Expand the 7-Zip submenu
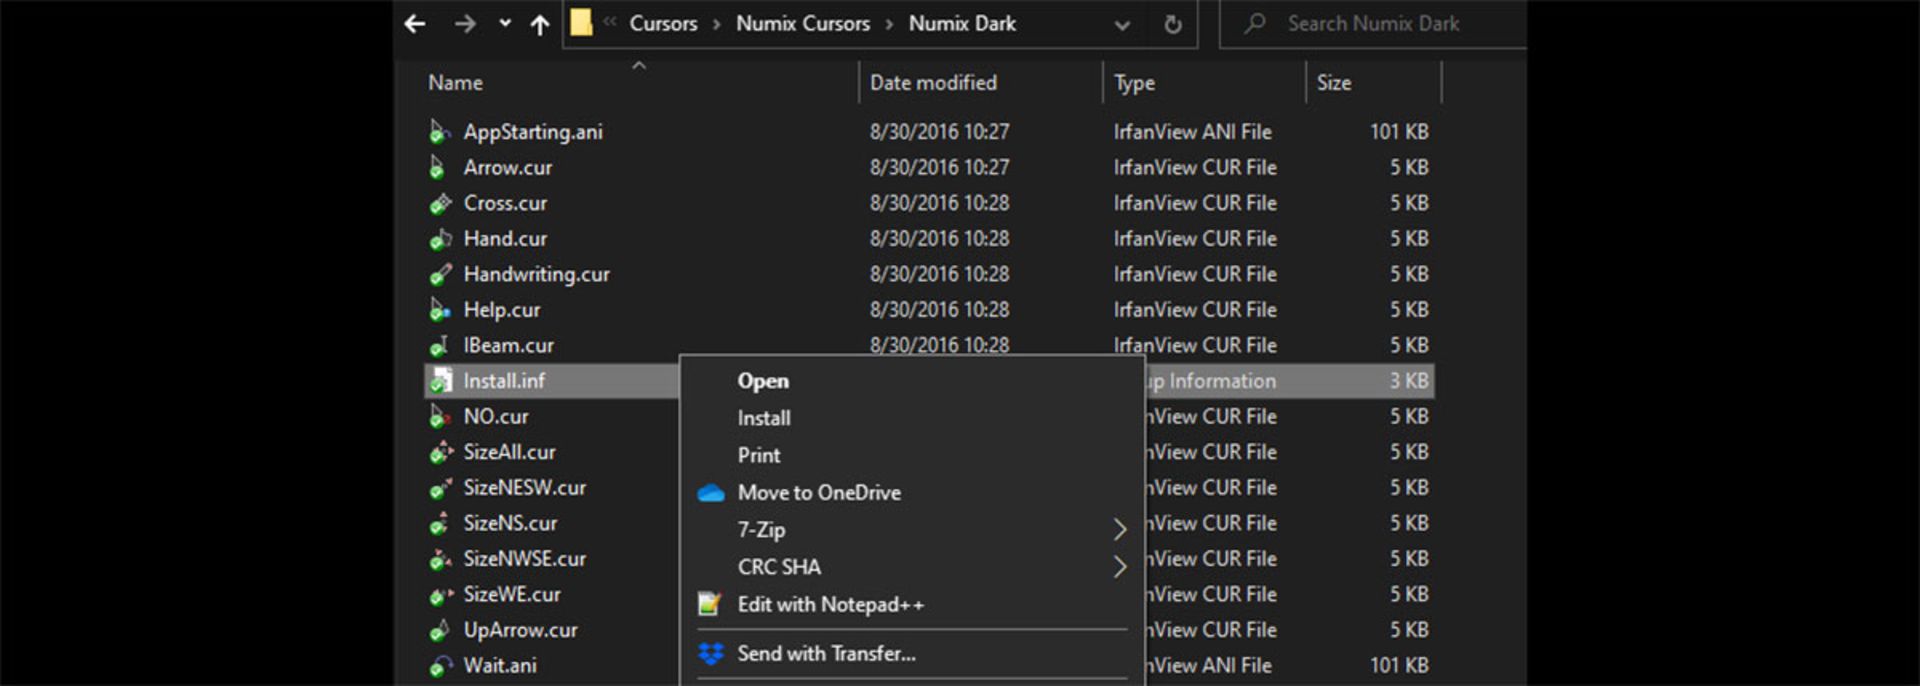This screenshot has height=686, width=1920. (1119, 530)
